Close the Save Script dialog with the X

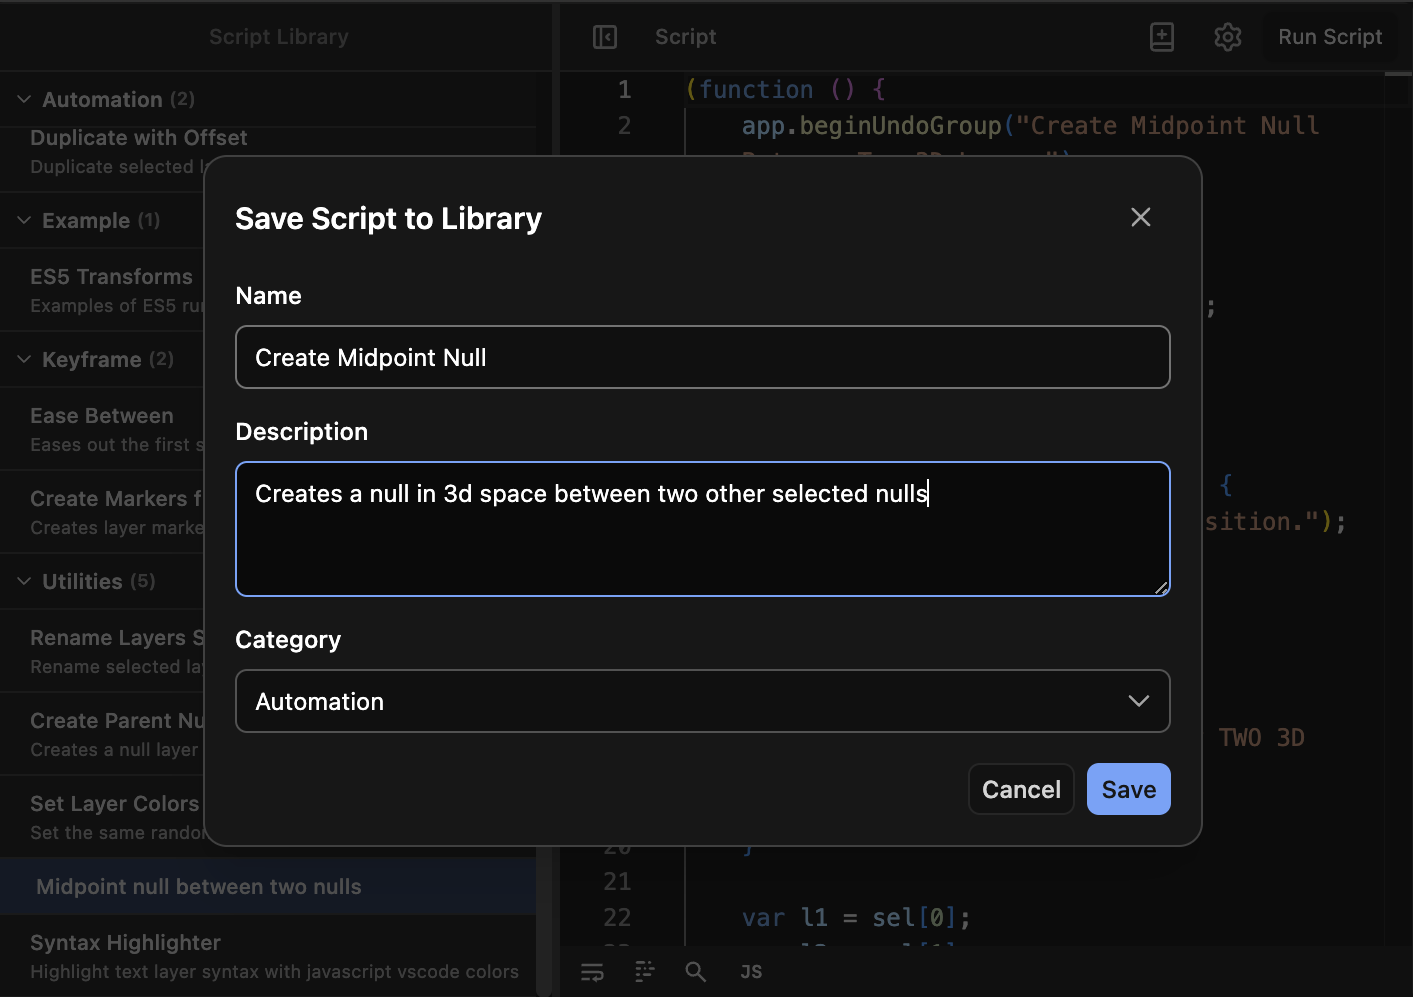[1140, 217]
